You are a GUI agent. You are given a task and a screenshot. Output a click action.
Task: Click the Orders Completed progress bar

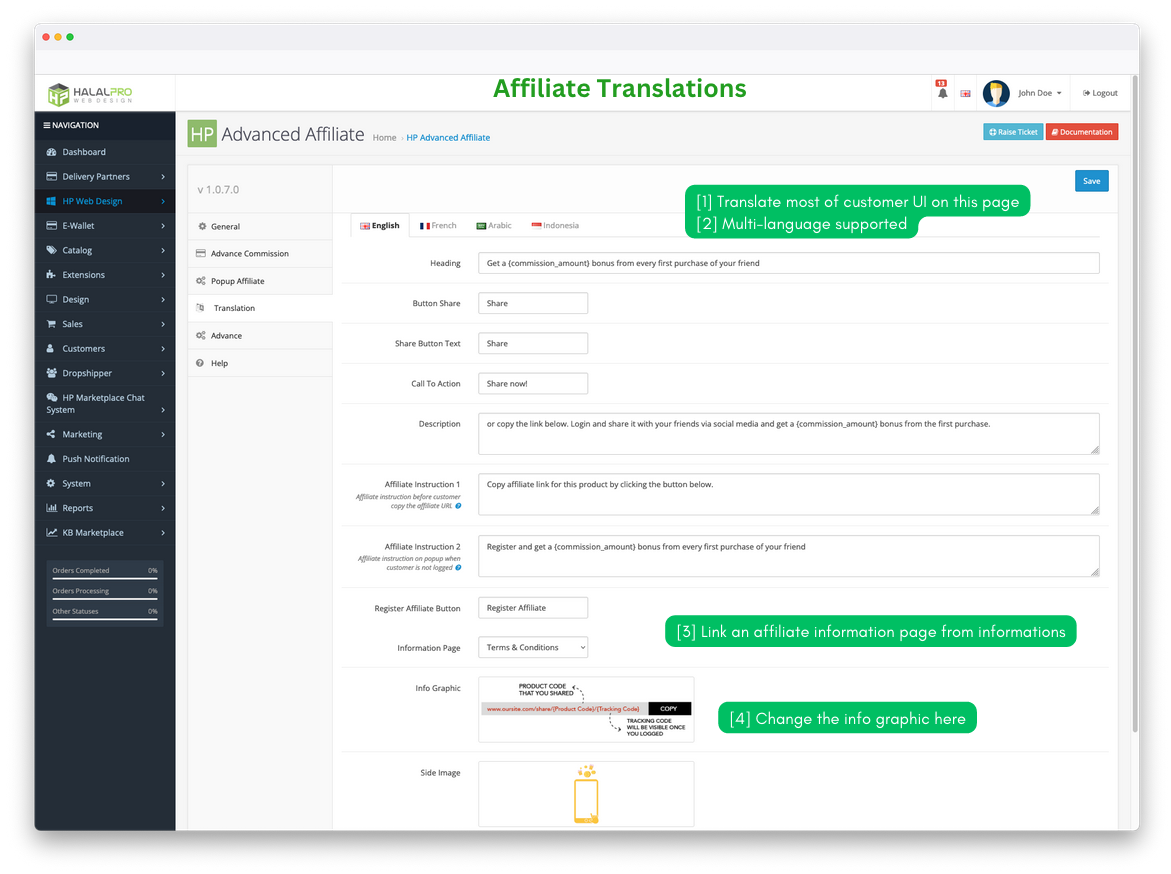click(105, 578)
